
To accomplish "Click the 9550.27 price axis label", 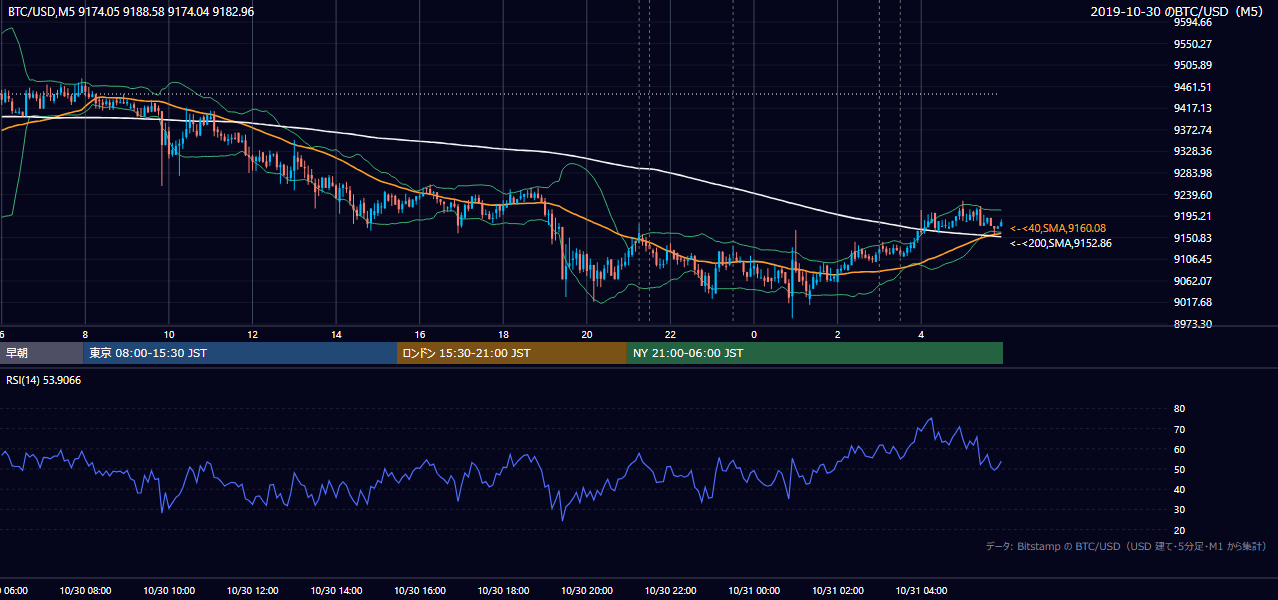I will [x=1193, y=44].
